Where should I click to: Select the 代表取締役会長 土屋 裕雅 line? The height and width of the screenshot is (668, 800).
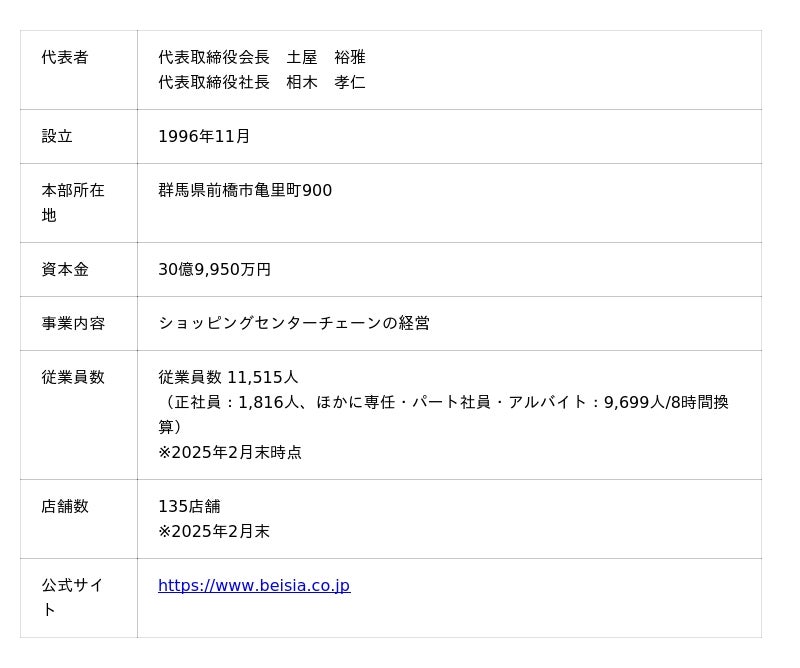click(x=262, y=58)
